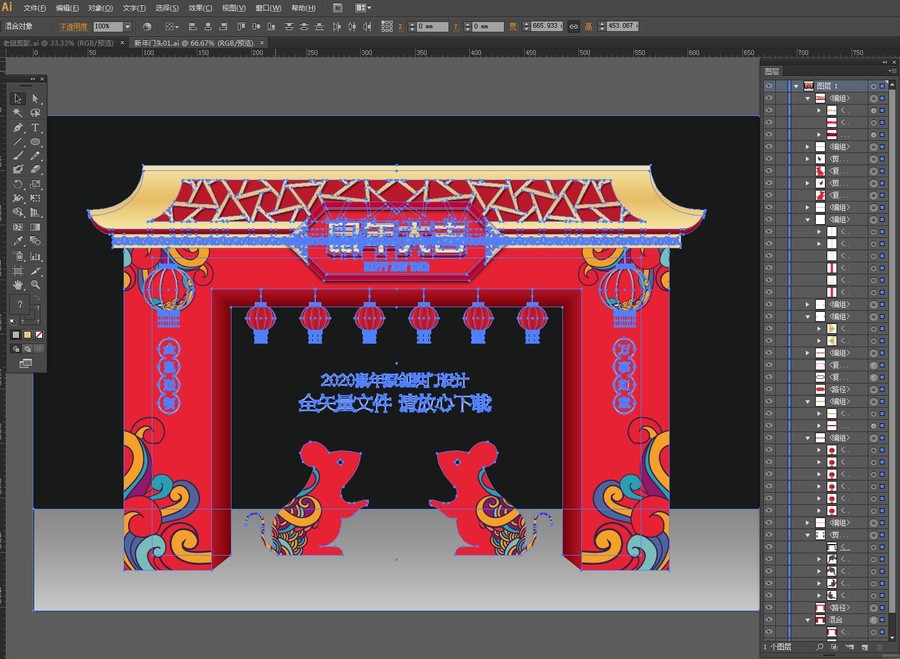
Task: Select the Artboard tool
Action: click(x=18, y=270)
